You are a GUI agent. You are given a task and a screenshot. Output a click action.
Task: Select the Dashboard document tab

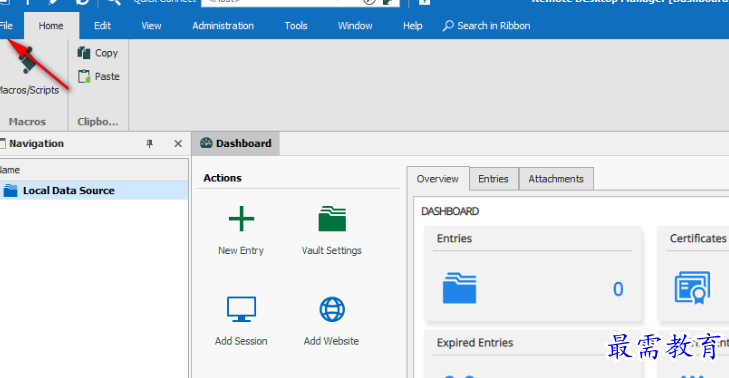click(236, 143)
